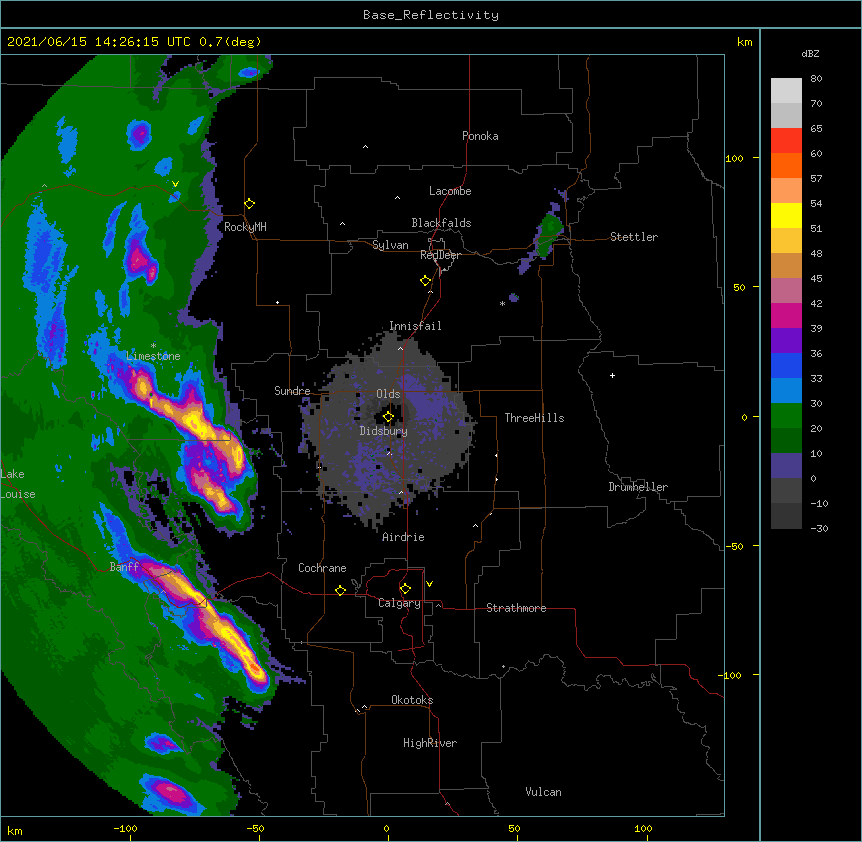Click the 54 dBZ yellow legend swatch
The width and height of the screenshot is (862, 842).
[786, 215]
